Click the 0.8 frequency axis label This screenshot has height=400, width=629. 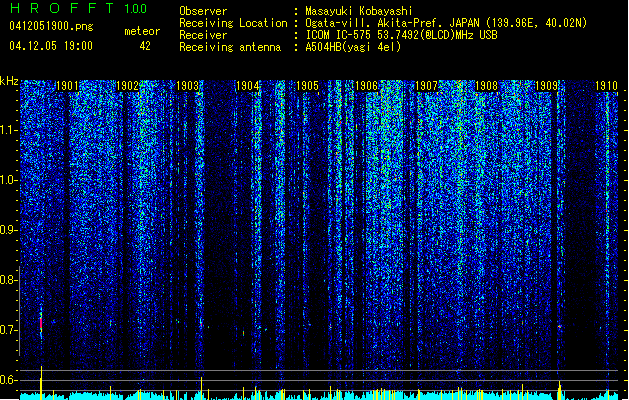(9, 280)
